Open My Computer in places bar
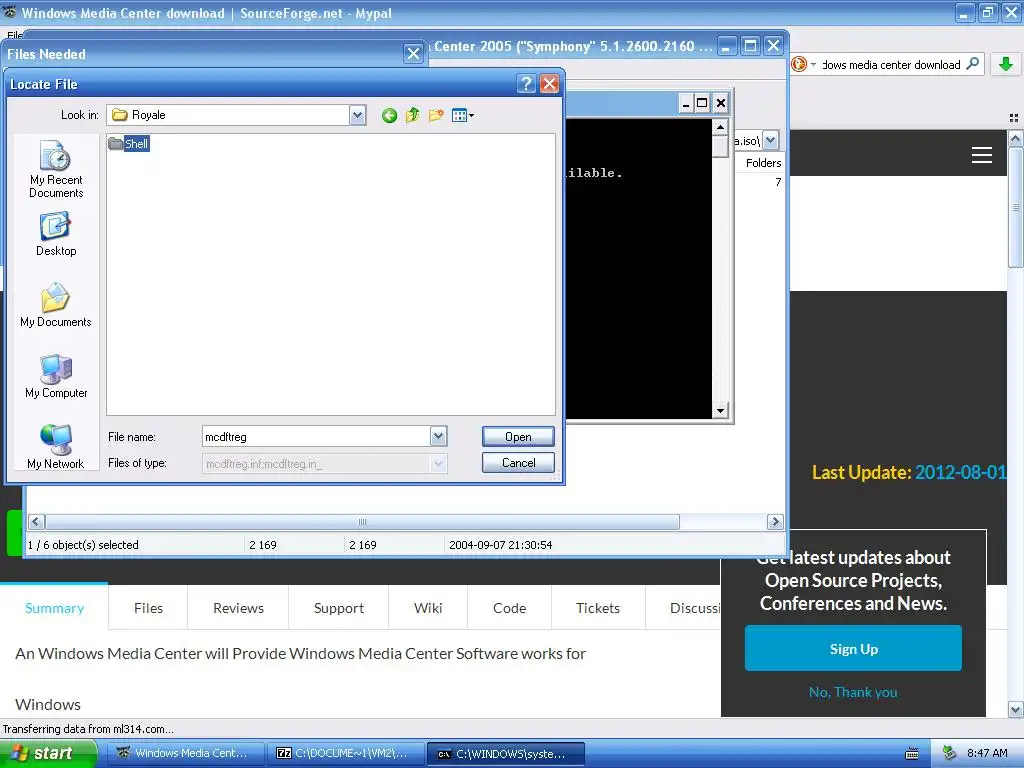 point(56,376)
